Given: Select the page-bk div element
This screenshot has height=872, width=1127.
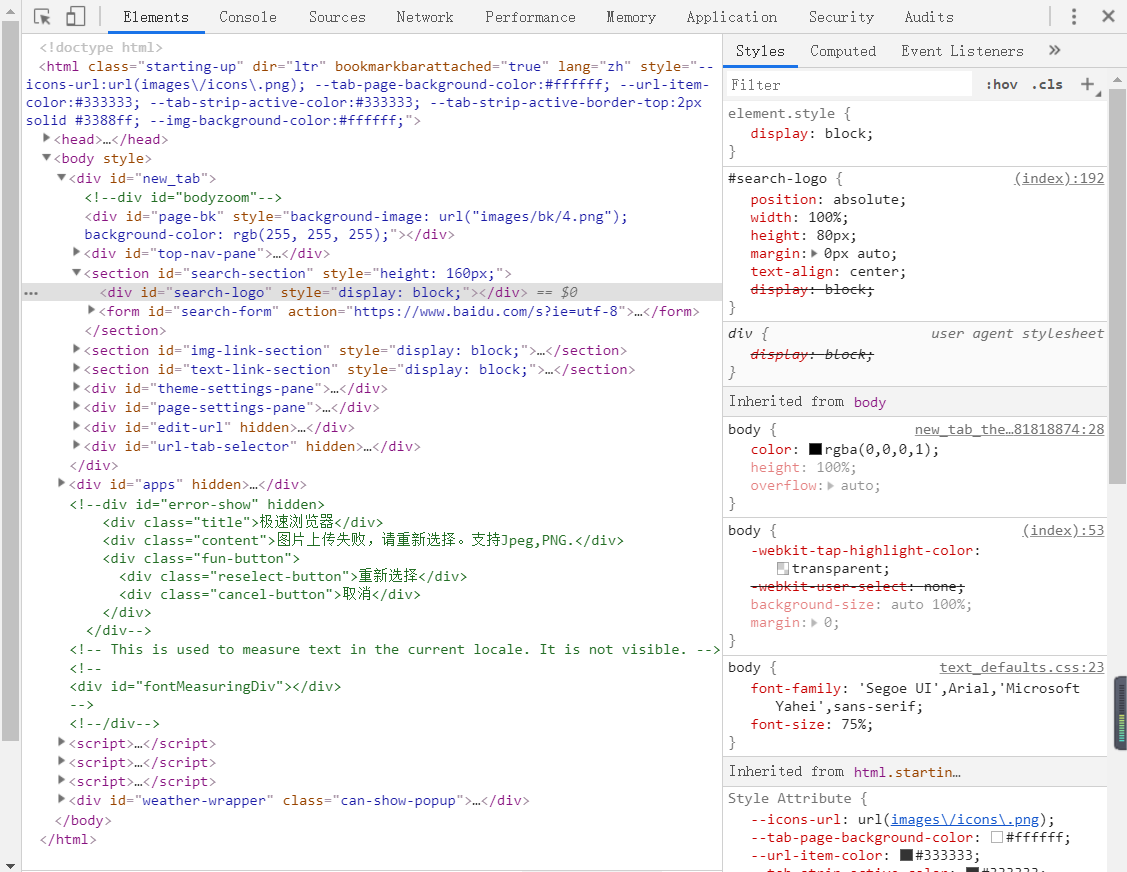Looking at the screenshot, I should [356, 225].
